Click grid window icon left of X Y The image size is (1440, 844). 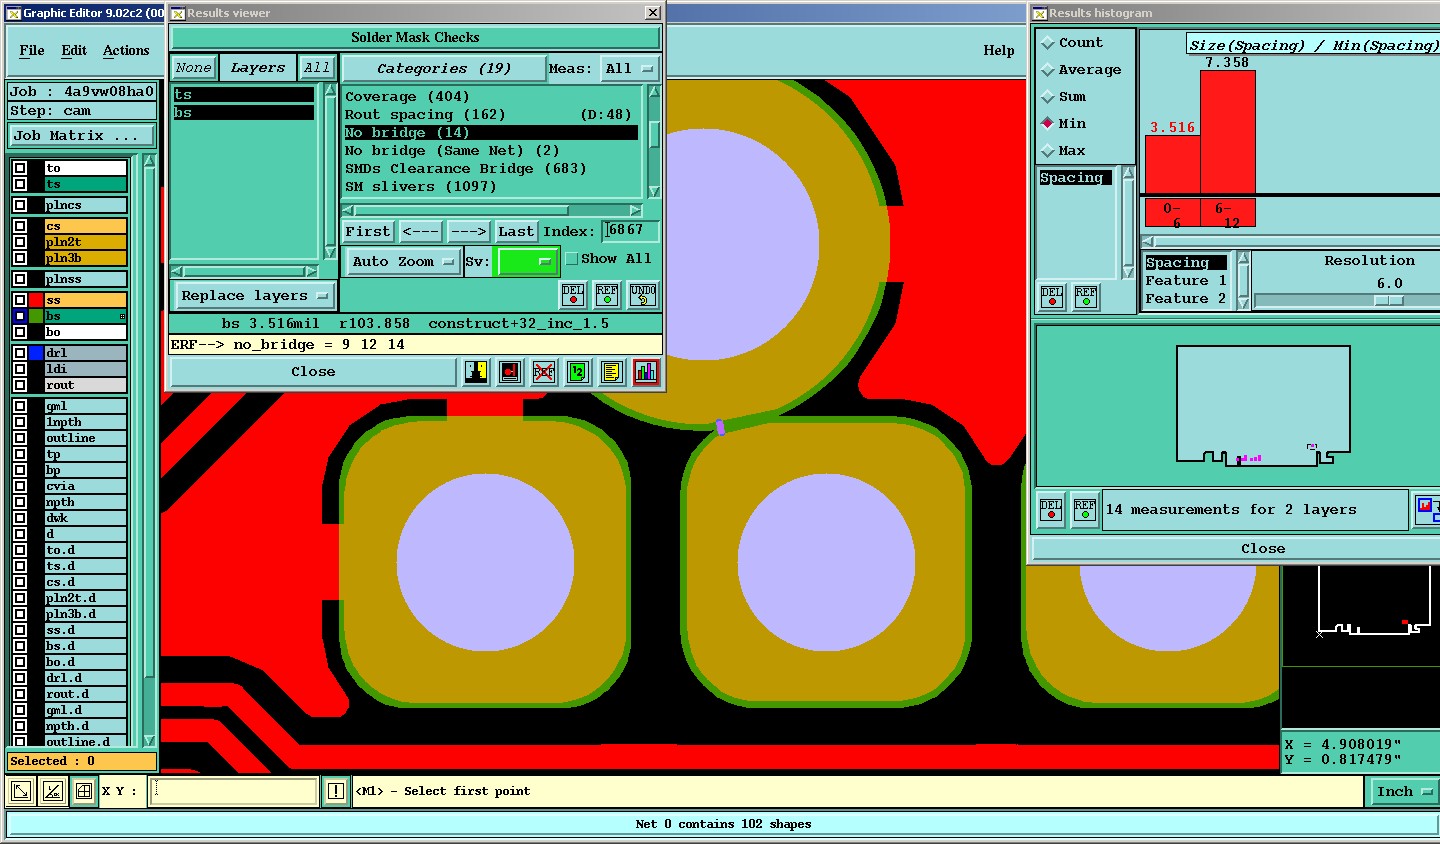tap(84, 792)
